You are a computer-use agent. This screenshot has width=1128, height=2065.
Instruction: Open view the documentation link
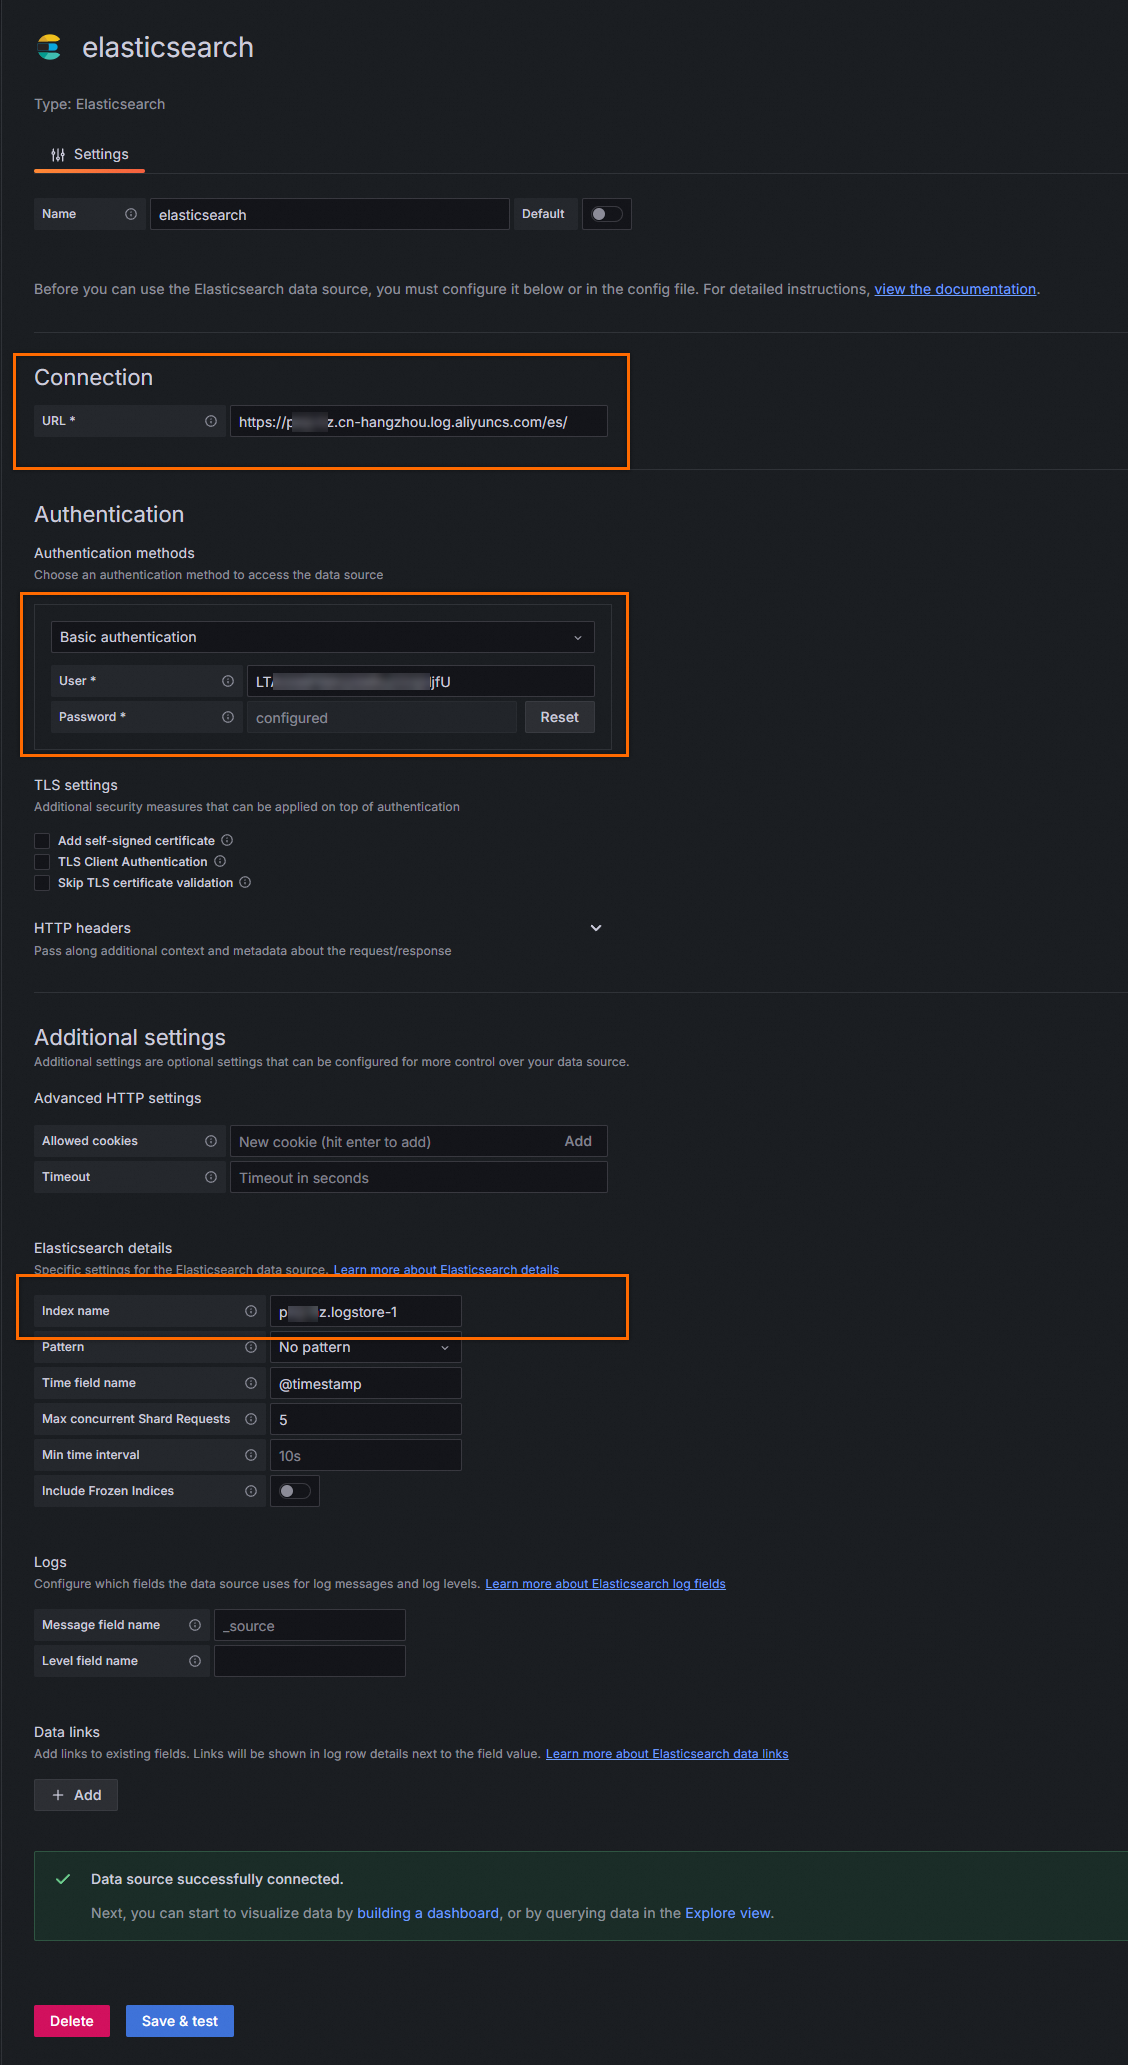955,289
